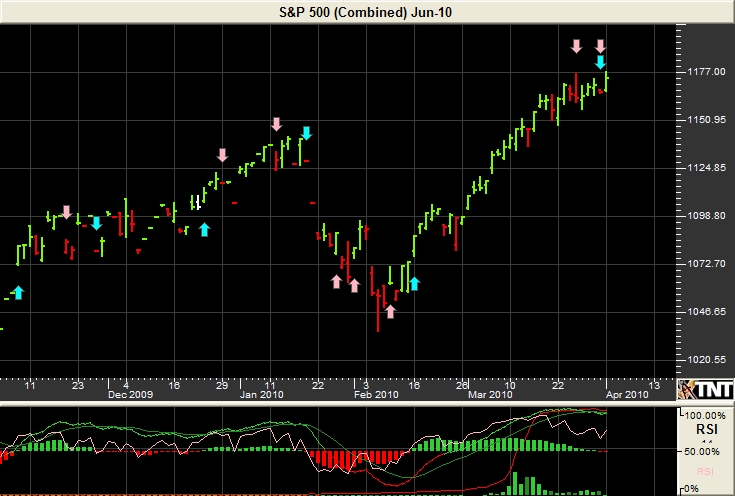
Task: Click the date label 13 after Apr 2010
Action: click(653, 385)
